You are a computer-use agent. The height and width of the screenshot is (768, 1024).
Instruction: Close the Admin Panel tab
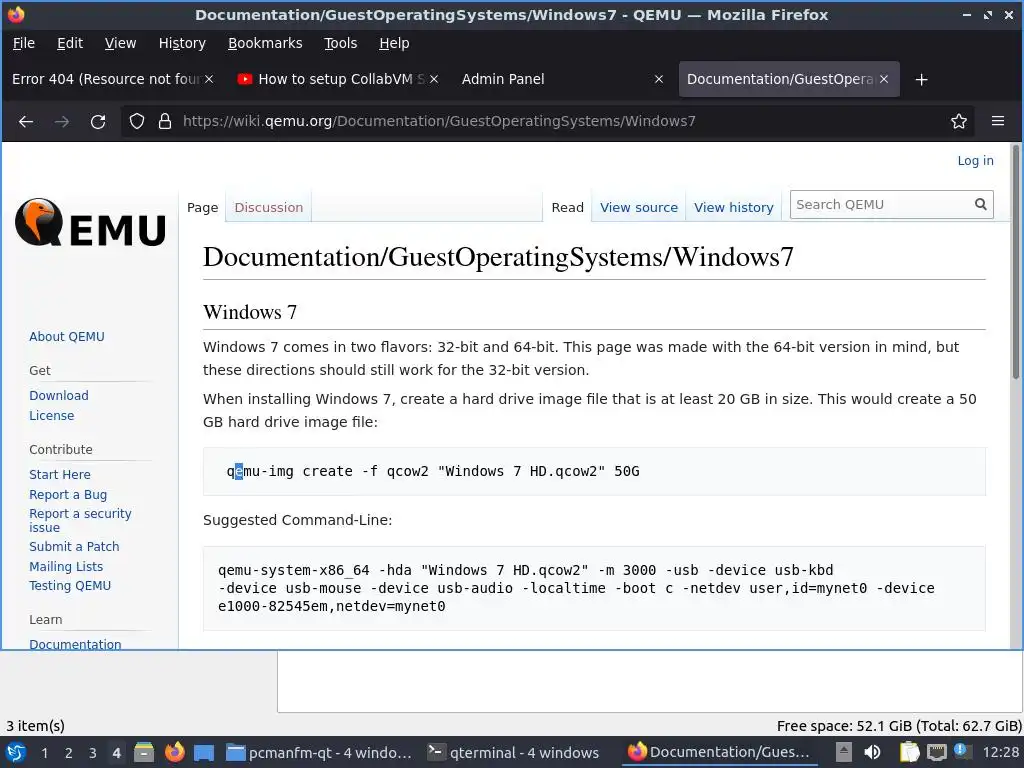coord(659,79)
